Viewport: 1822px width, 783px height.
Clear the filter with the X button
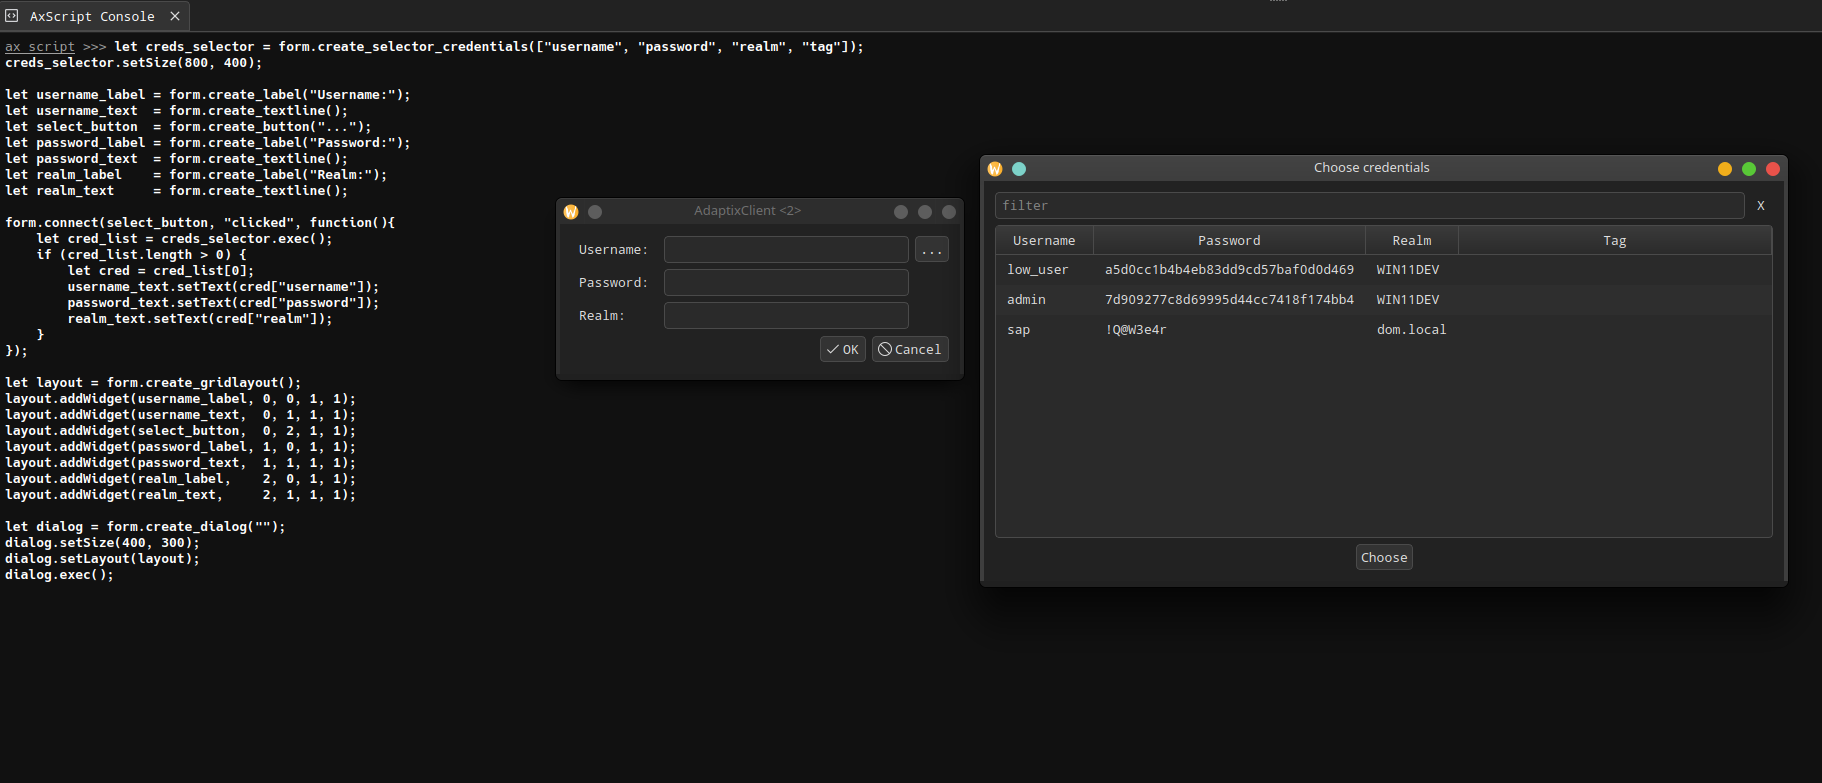point(1761,206)
